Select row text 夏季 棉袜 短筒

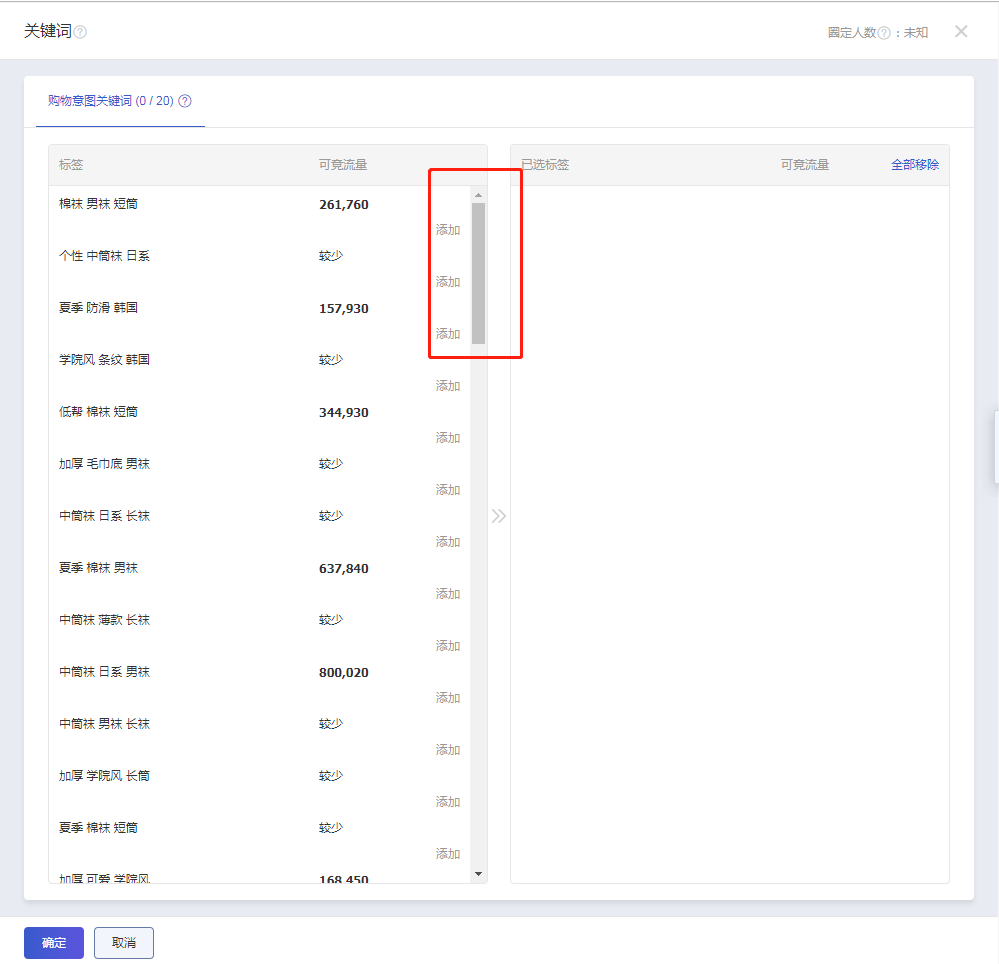98,828
